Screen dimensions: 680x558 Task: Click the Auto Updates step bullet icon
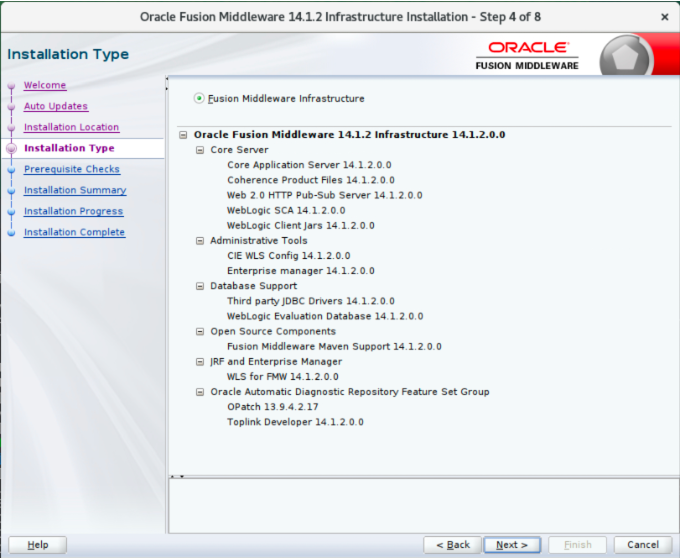point(12,107)
